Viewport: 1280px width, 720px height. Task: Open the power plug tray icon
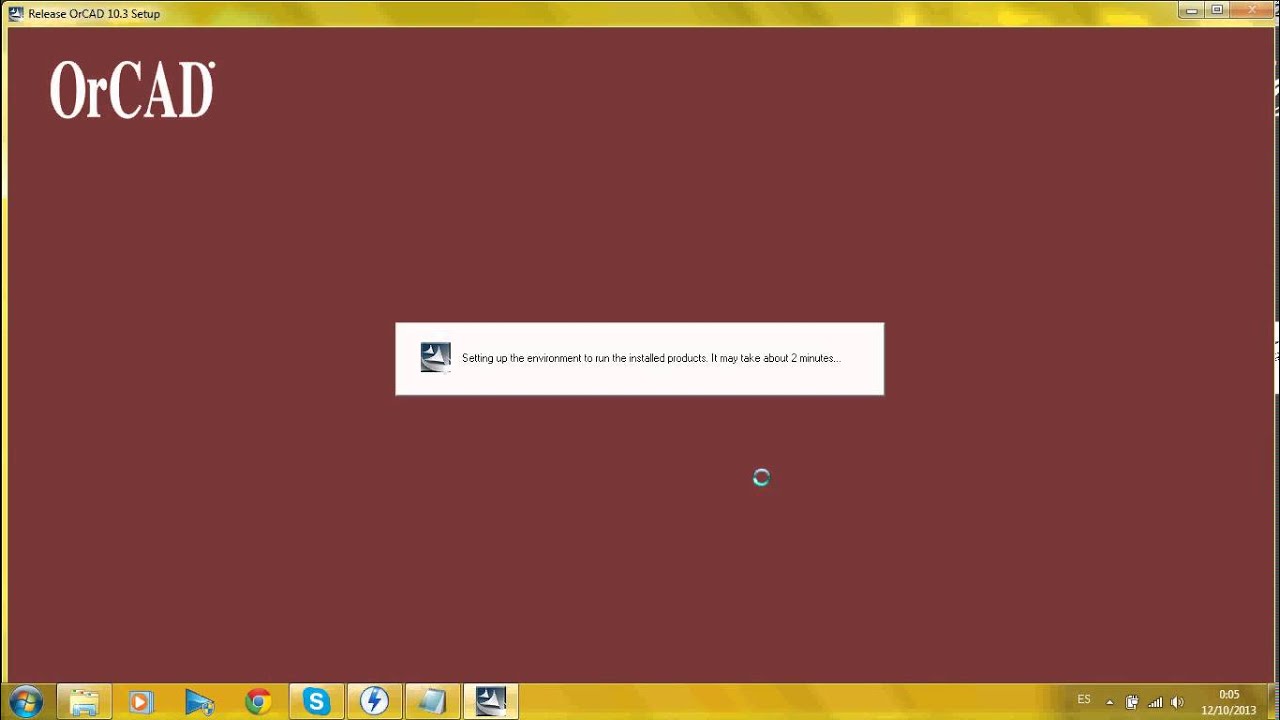coord(1132,702)
